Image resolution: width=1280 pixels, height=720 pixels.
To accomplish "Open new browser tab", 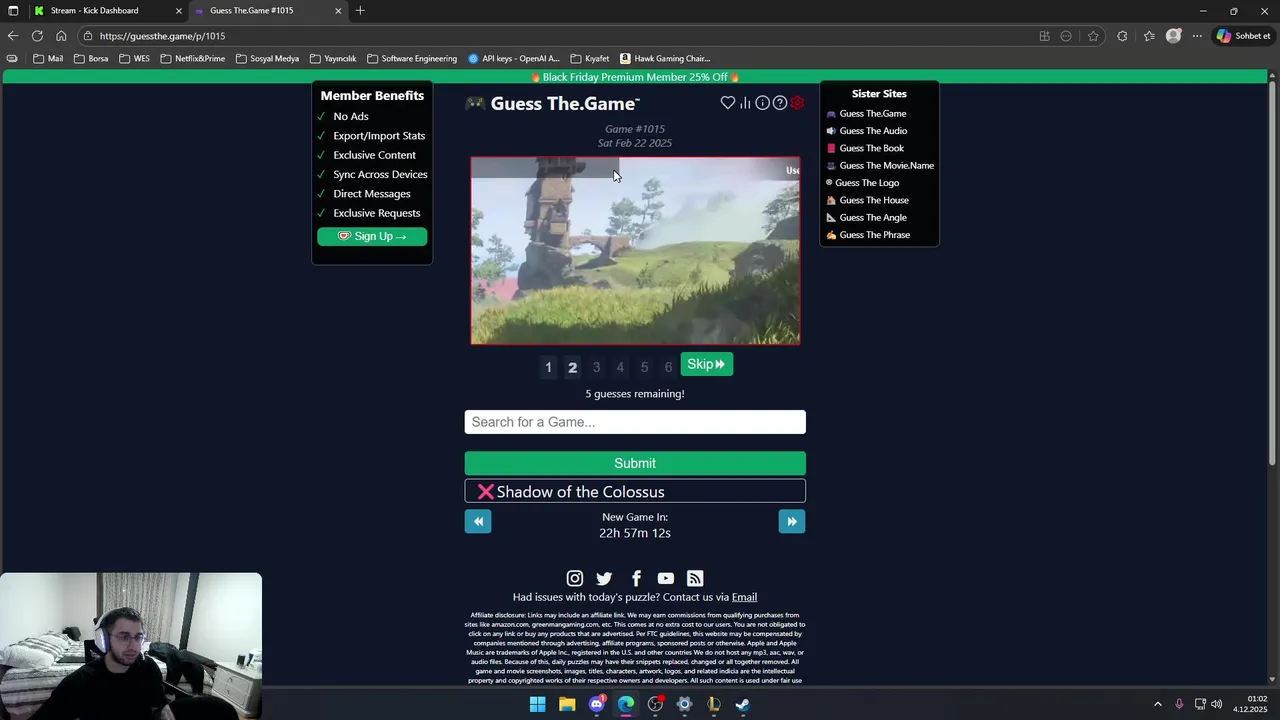I will coord(360,11).
